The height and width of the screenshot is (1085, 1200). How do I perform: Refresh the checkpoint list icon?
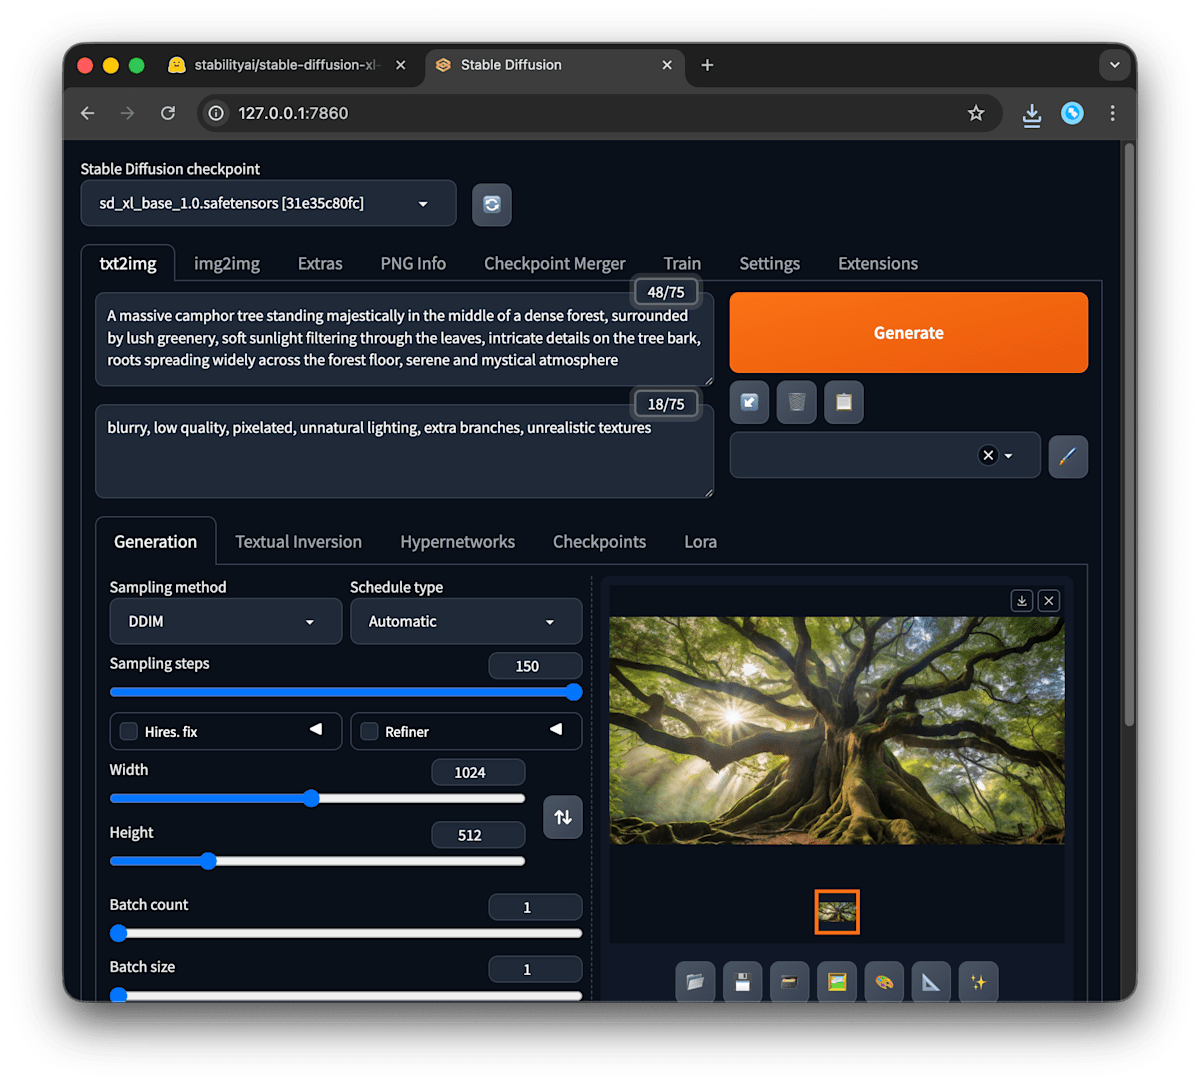(492, 204)
